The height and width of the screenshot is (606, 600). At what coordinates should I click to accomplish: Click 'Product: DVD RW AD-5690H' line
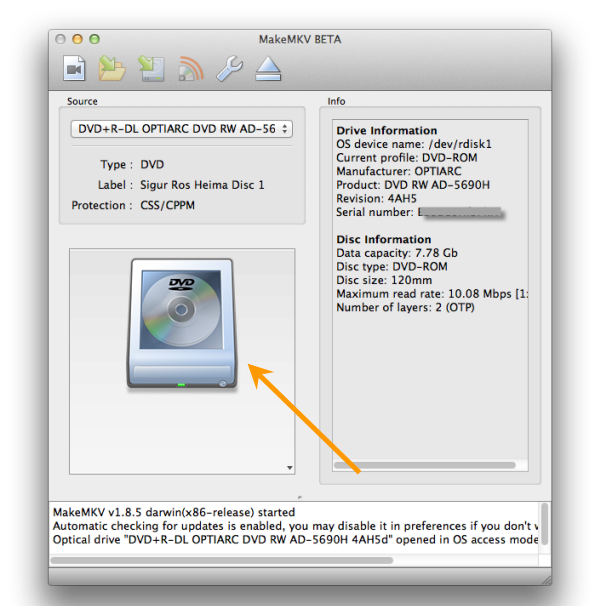pyautogui.click(x=413, y=185)
